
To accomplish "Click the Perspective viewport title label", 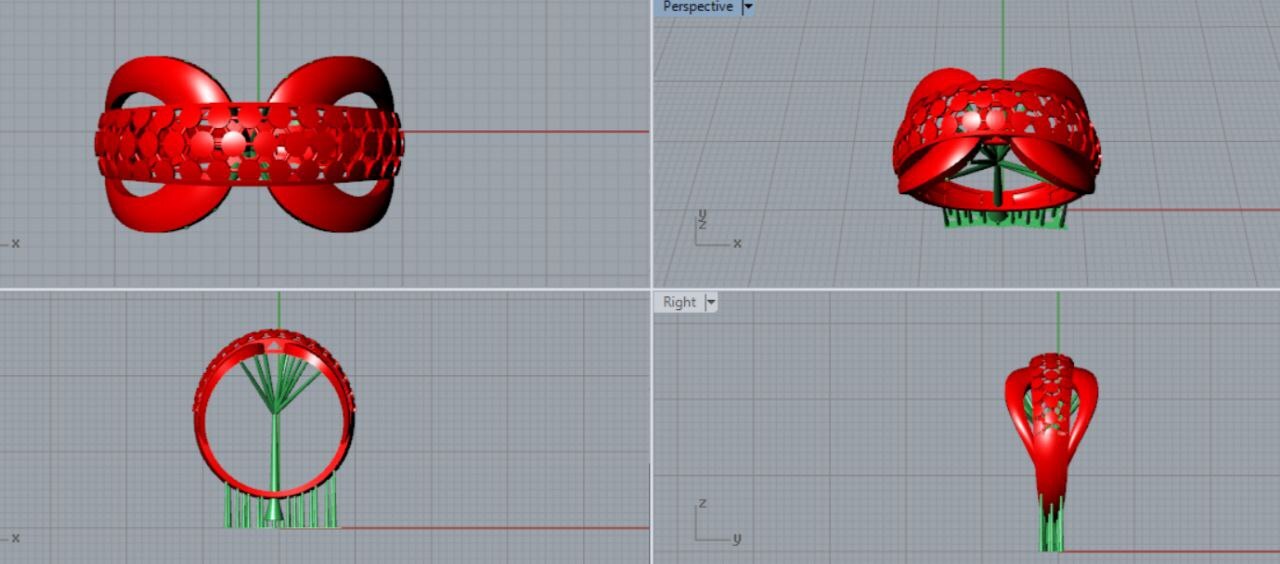I will coord(697,7).
